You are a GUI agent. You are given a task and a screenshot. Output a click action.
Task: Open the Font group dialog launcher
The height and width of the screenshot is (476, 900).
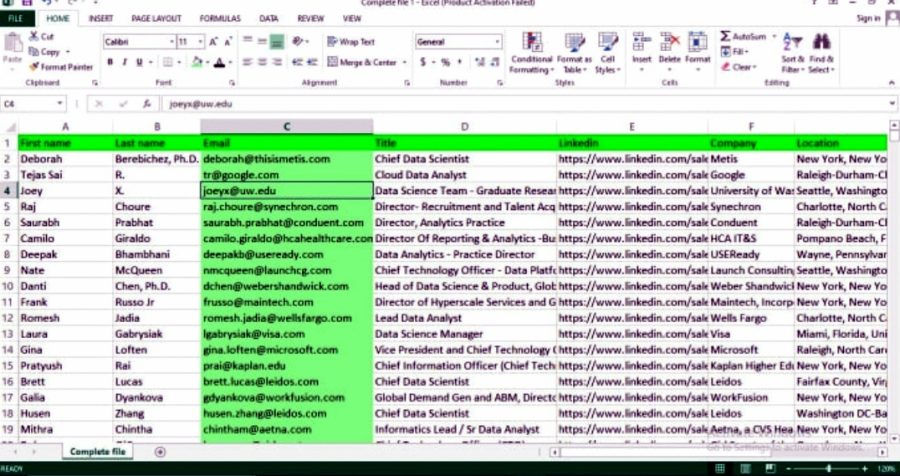[x=232, y=83]
